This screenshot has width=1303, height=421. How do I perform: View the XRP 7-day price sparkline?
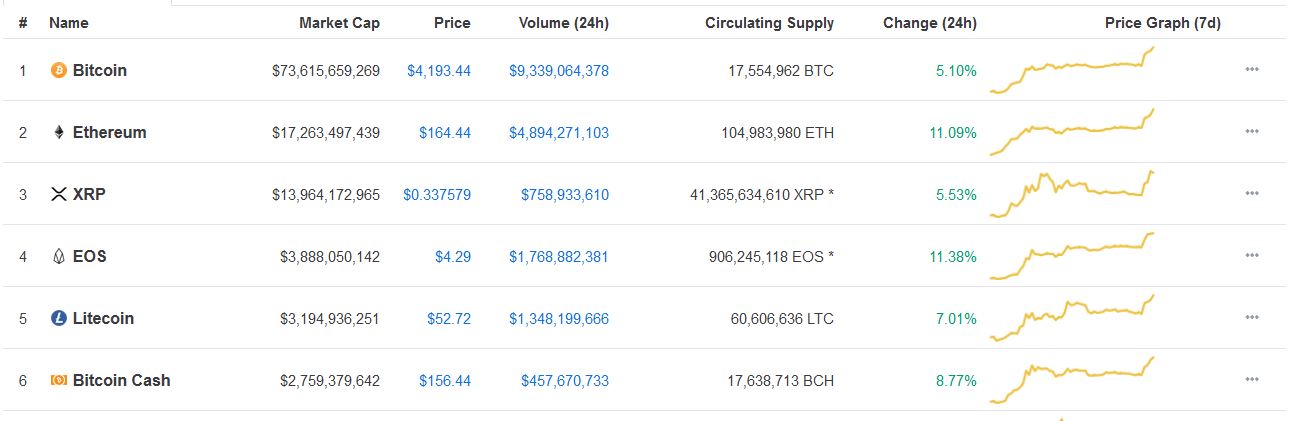point(1072,194)
